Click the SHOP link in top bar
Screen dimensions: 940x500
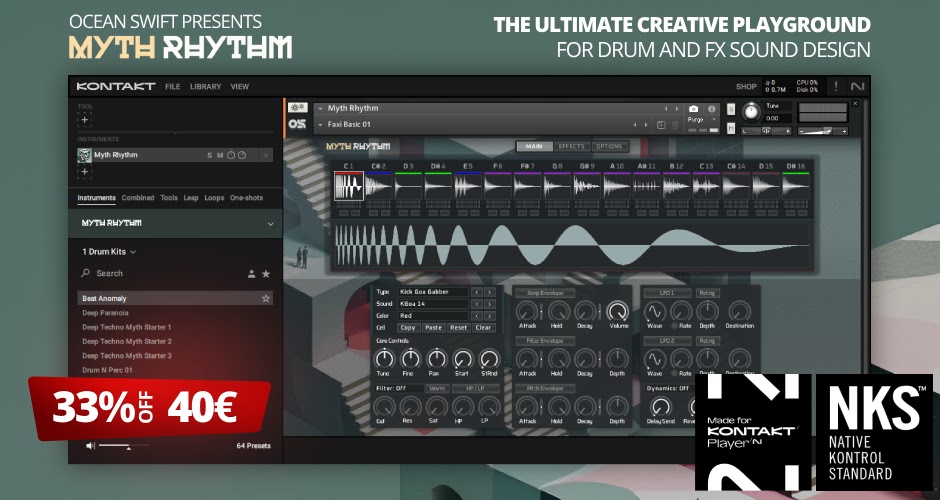pos(746,86)
